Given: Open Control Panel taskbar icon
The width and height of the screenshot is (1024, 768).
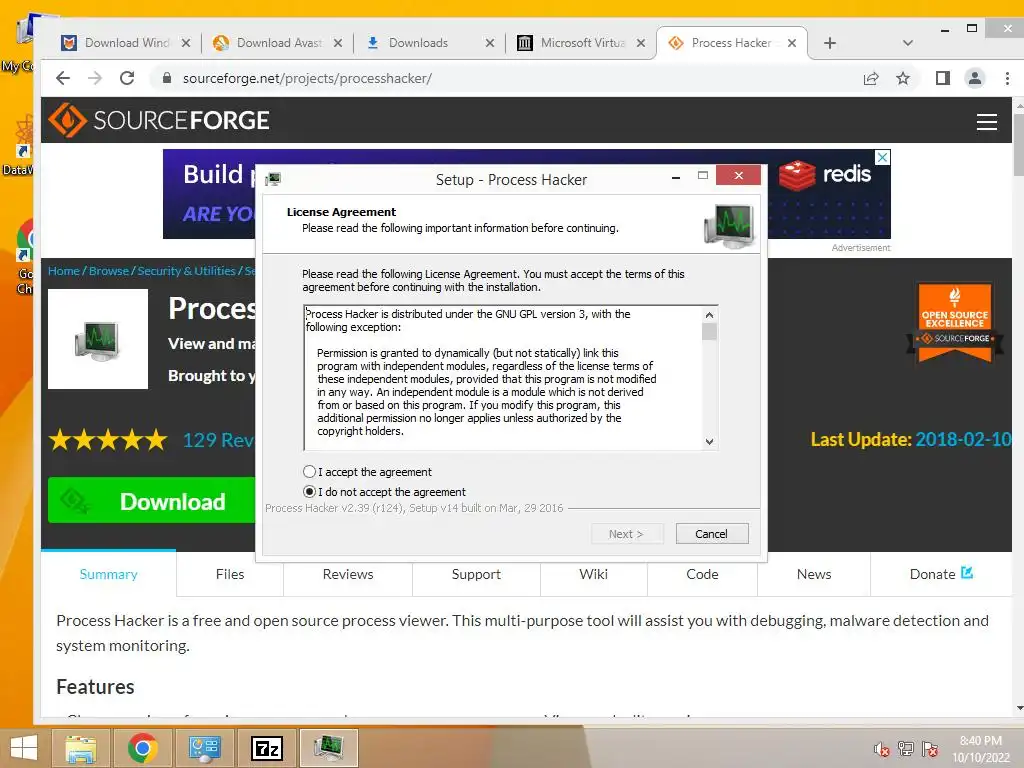Looking at the screenshot, I should pyautogui.click(x=204, y=748).
